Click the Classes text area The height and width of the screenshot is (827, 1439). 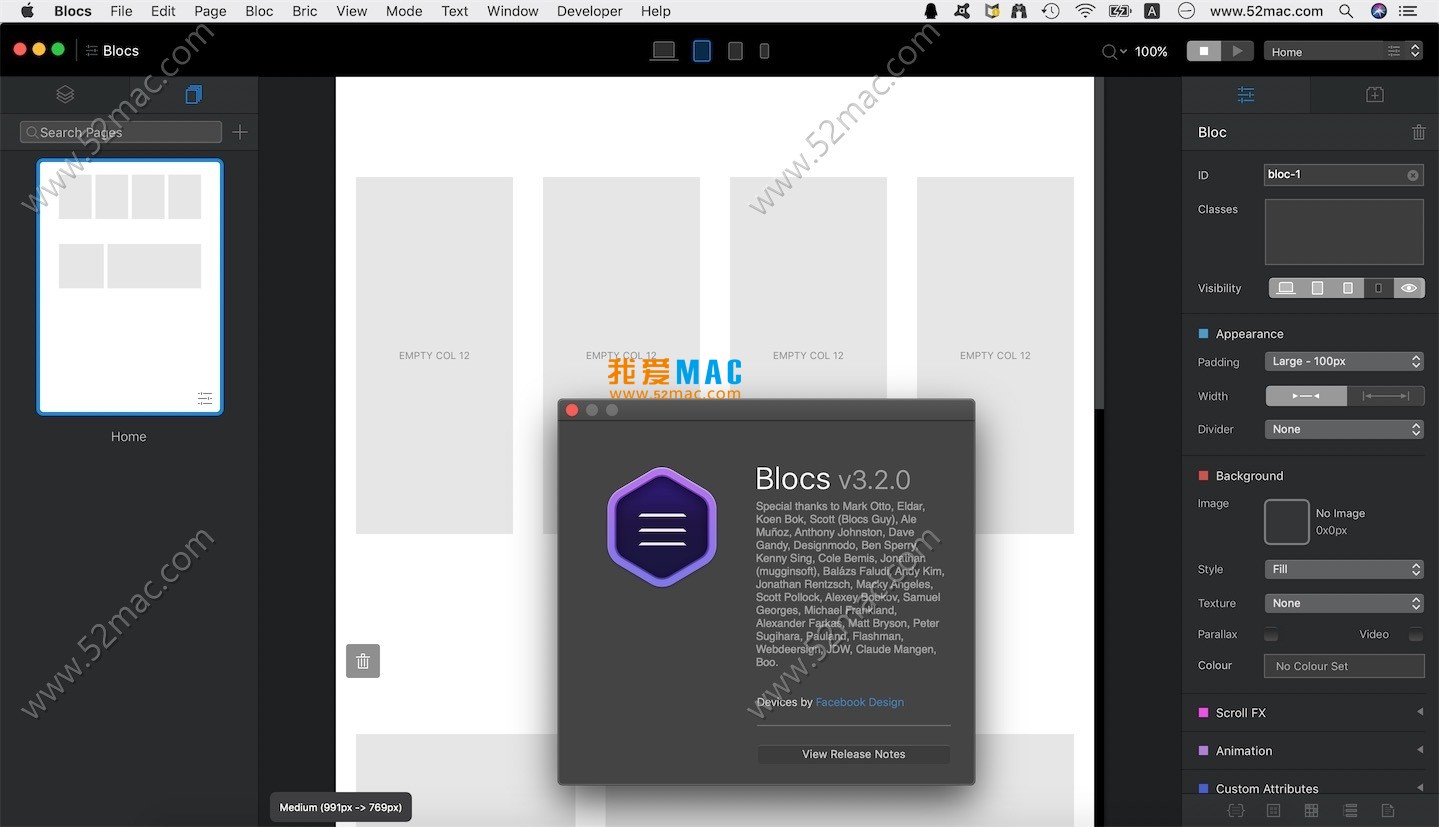tap(1344, 231)
